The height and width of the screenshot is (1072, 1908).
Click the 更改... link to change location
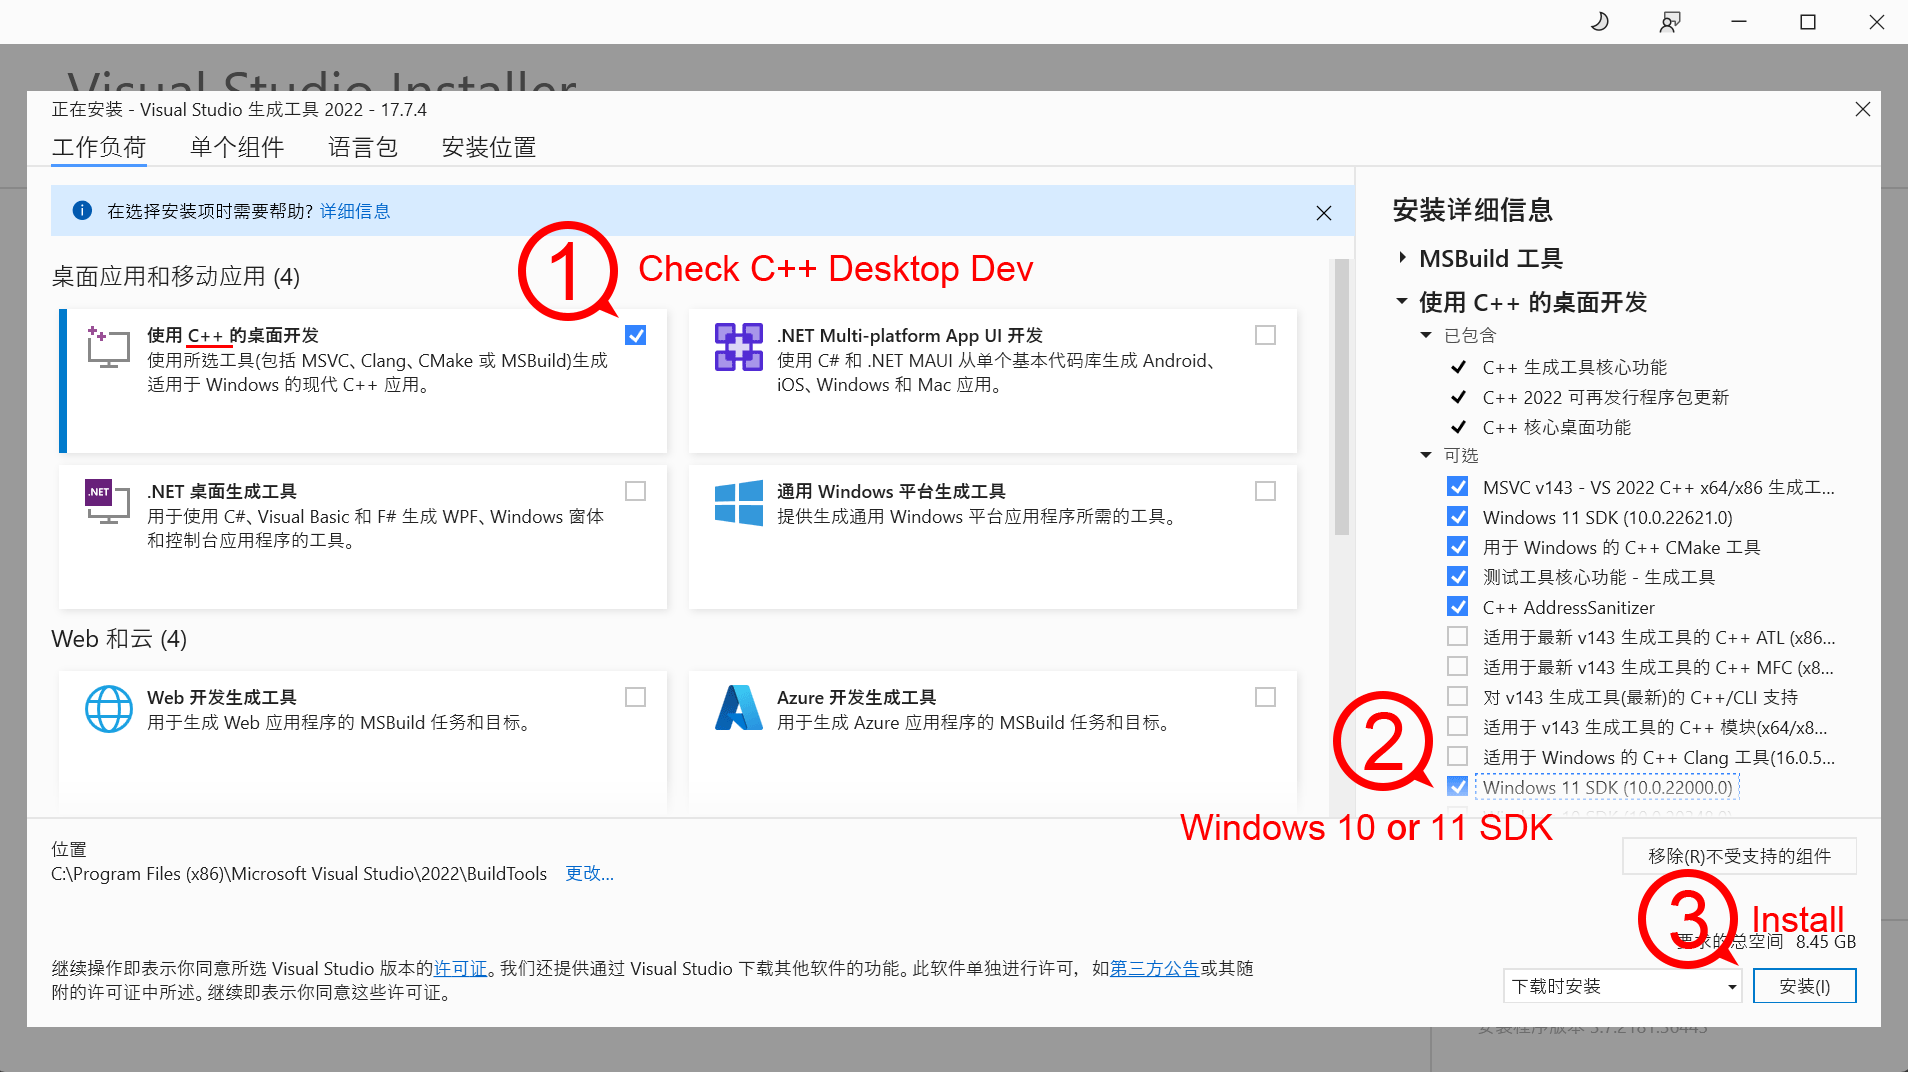589,873
